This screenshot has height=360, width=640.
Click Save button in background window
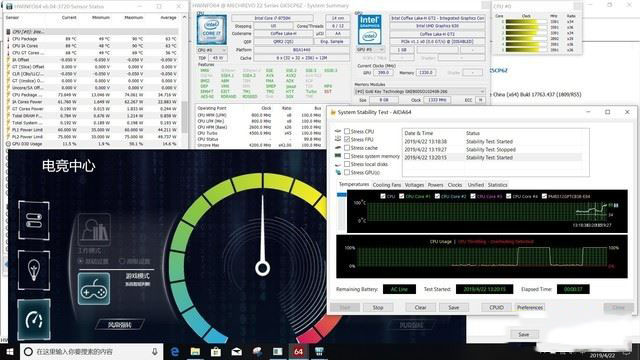pos(524,334)
